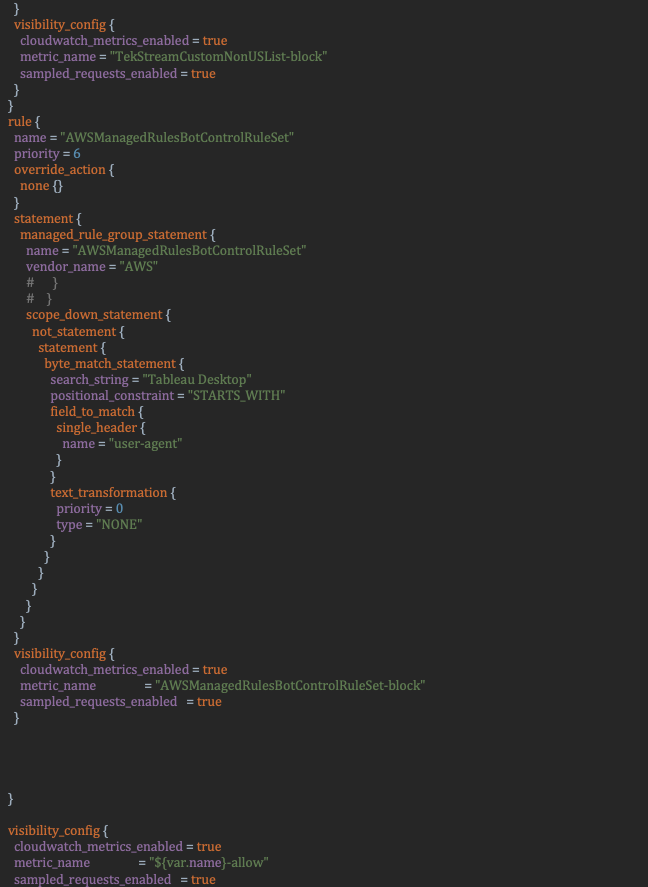The height and width of the screenshot is (887, 648).
Task: Click the byte_match_statement keyword
Action: [x=110, y=364]
